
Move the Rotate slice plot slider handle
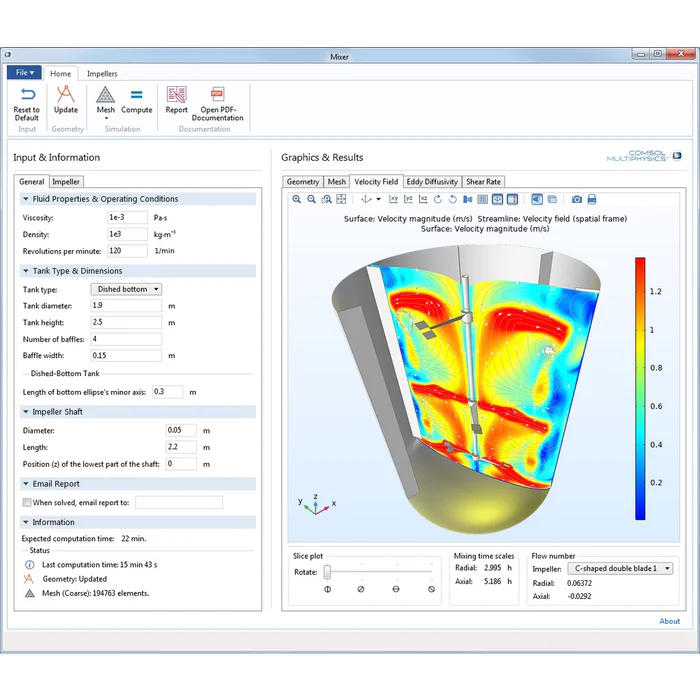tap(327, 572)
